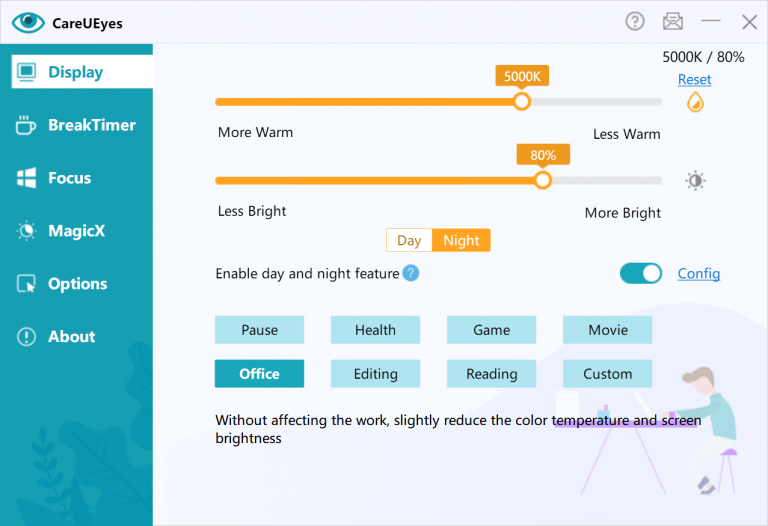
Task: Open the mail feedback icon in title bar
Action: [x=673, y=21]
